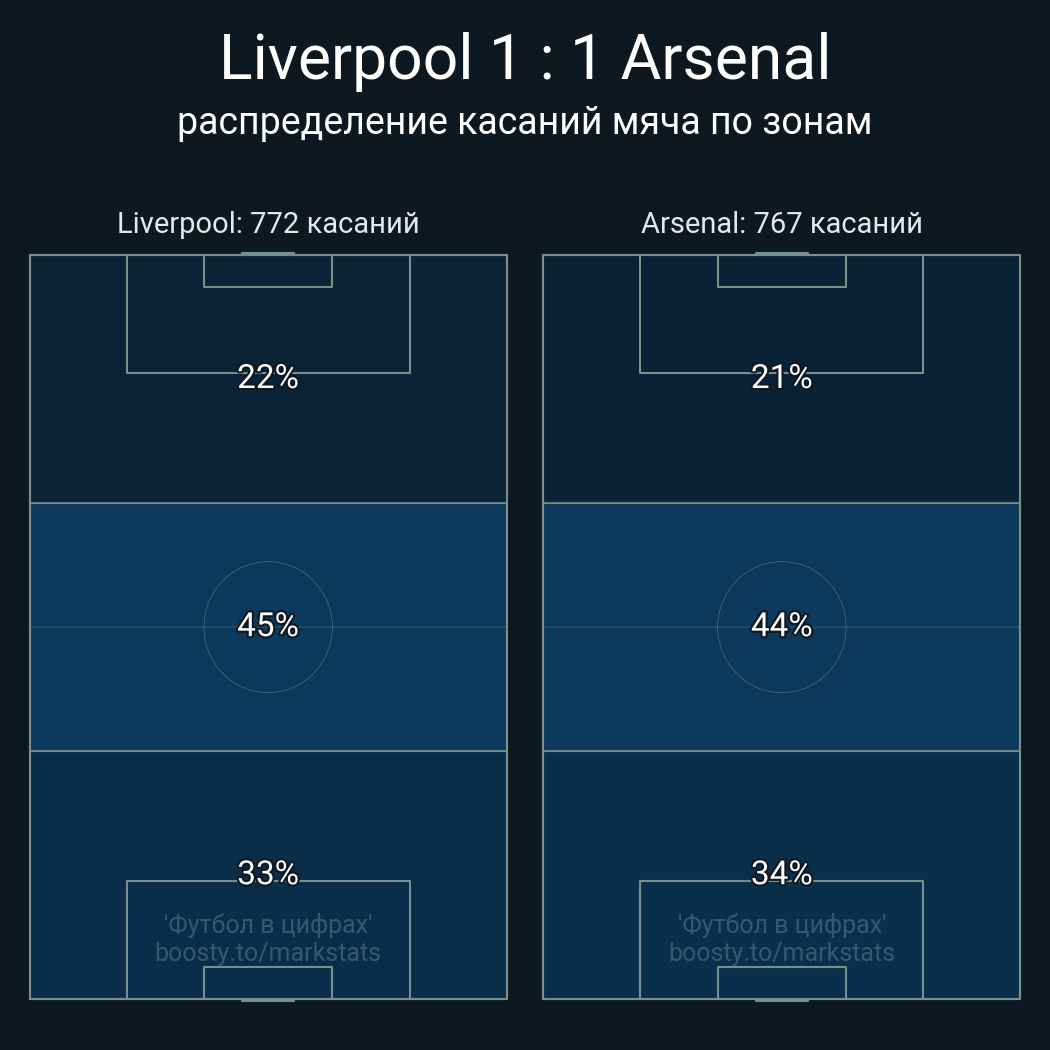Click the Russian subtitle below the score
Viewport: 1050px width, 1050px height.
(524, 121)
